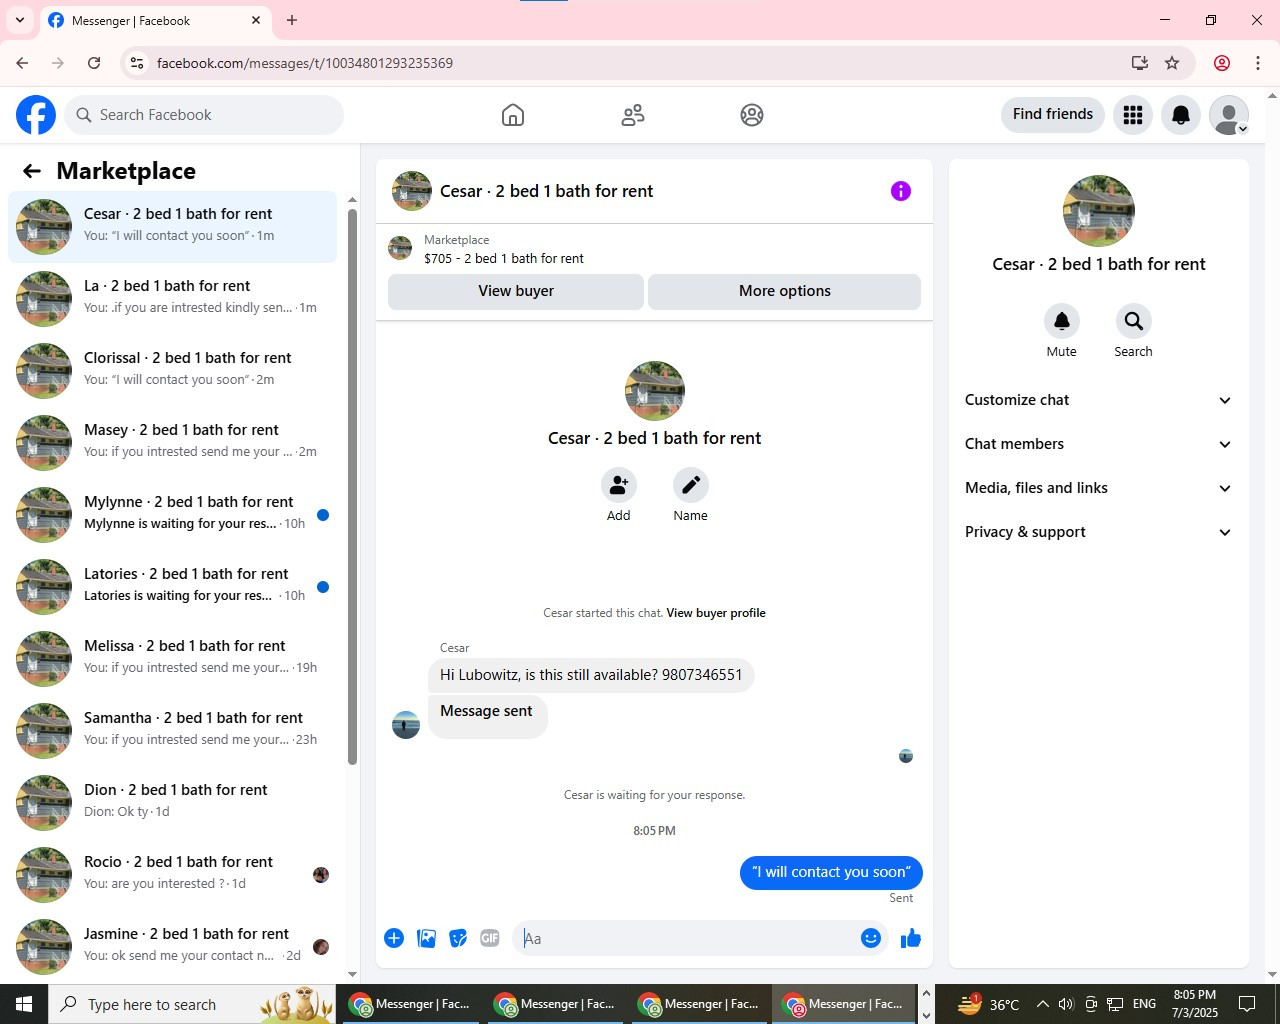Open a new browser tab
The image size is (1280, 1024).
click(292, 20)
